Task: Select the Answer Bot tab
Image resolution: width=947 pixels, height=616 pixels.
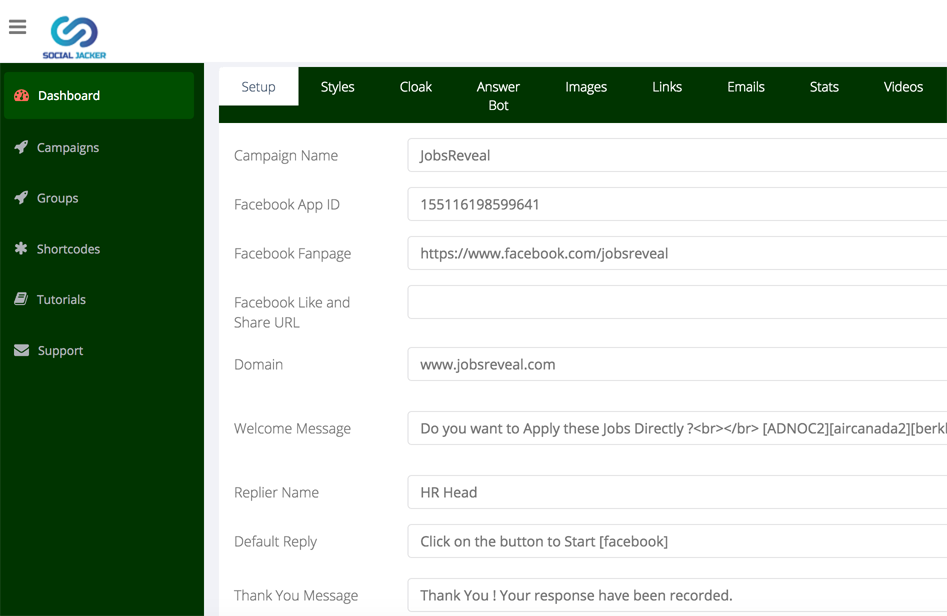Action: click(498, 96)
